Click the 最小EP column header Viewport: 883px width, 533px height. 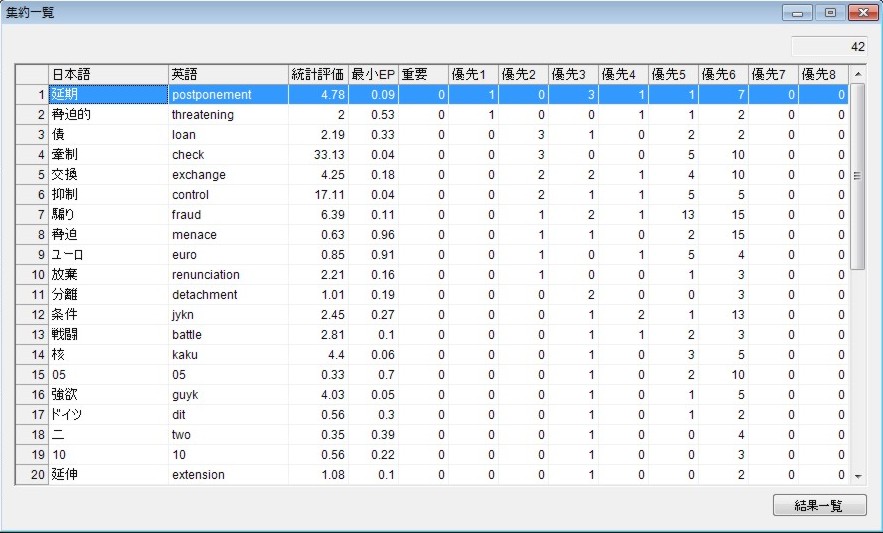(373, 74)
